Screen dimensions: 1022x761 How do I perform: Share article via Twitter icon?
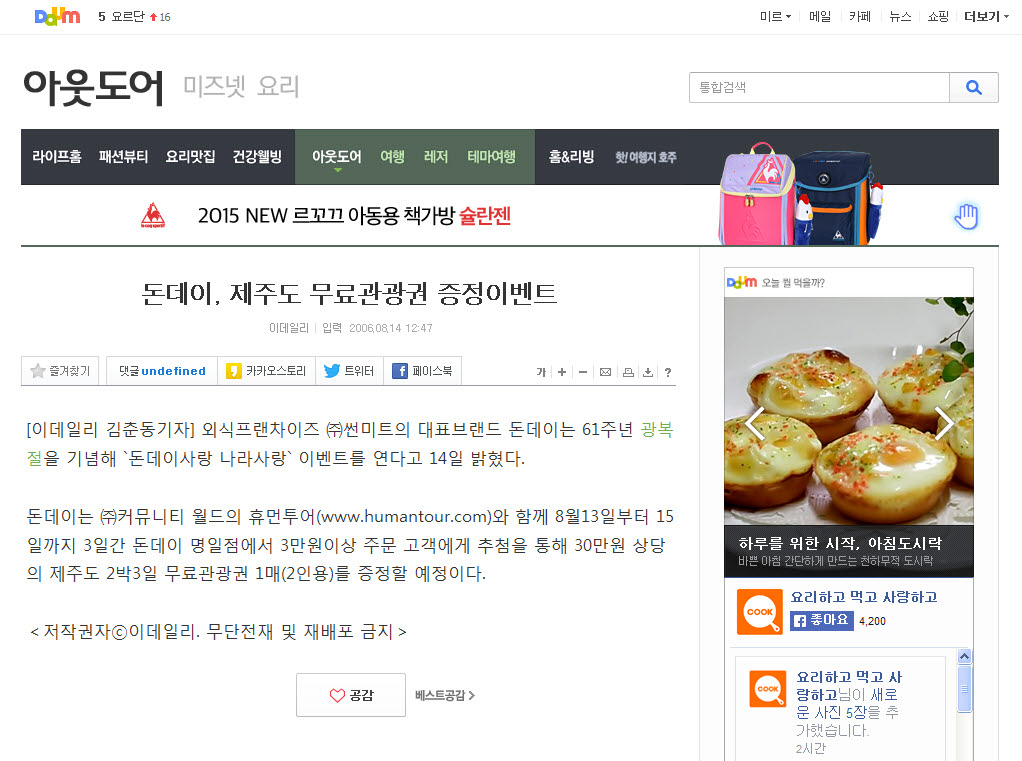[x=332, y=371]
